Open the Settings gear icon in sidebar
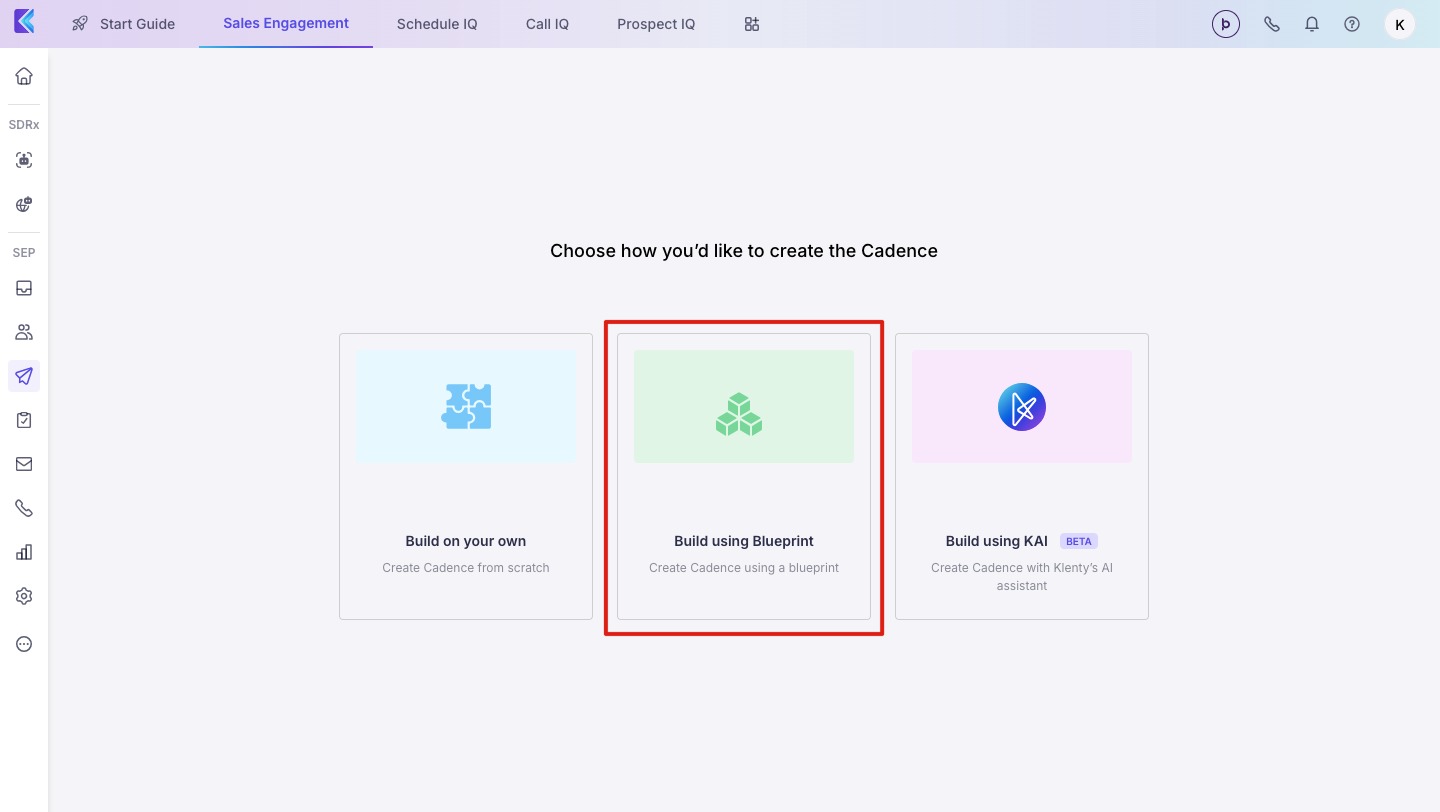Viewport: 1440px width, 812px height. tap(24, 596)
